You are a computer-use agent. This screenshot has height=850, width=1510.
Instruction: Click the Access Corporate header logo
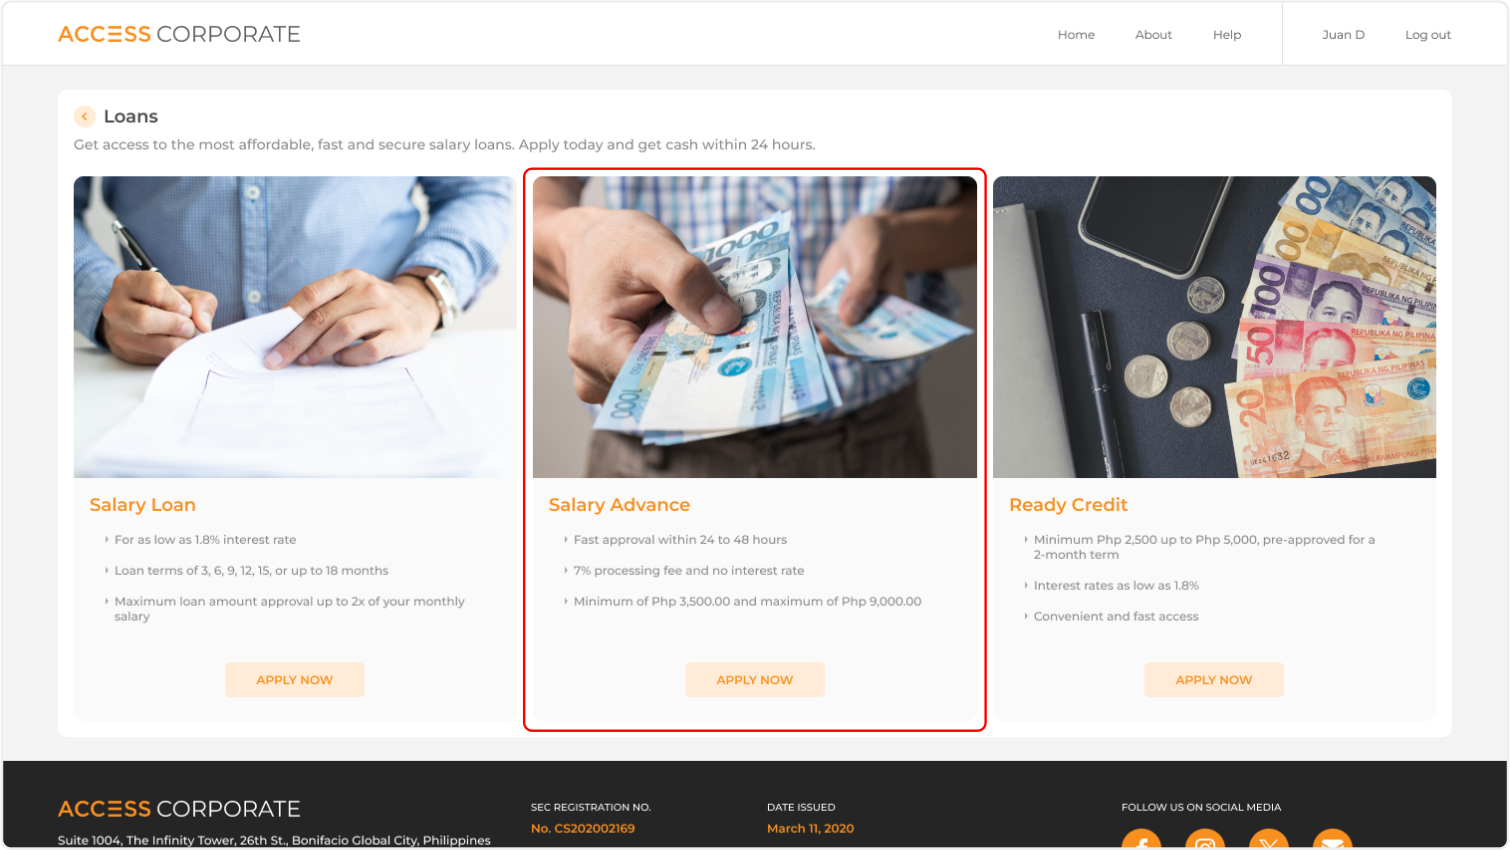[179, 34]
